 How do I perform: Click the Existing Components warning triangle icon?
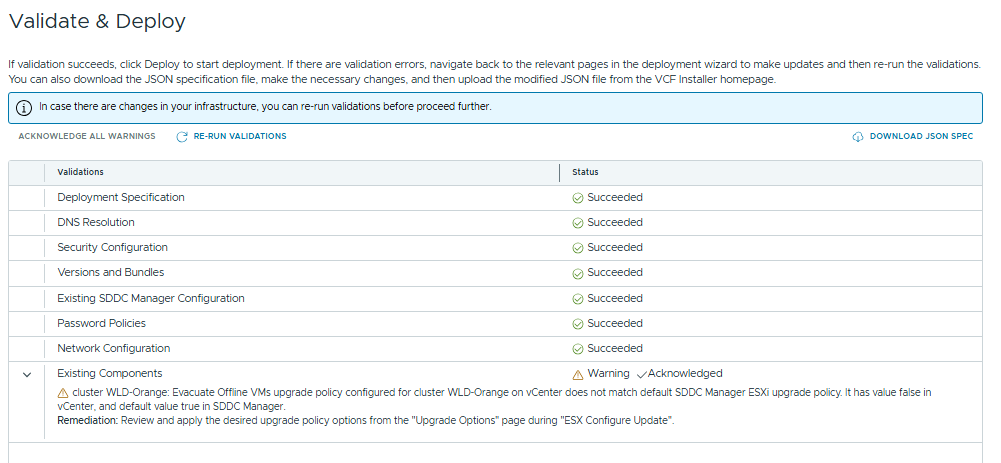[x=577, y=374]
